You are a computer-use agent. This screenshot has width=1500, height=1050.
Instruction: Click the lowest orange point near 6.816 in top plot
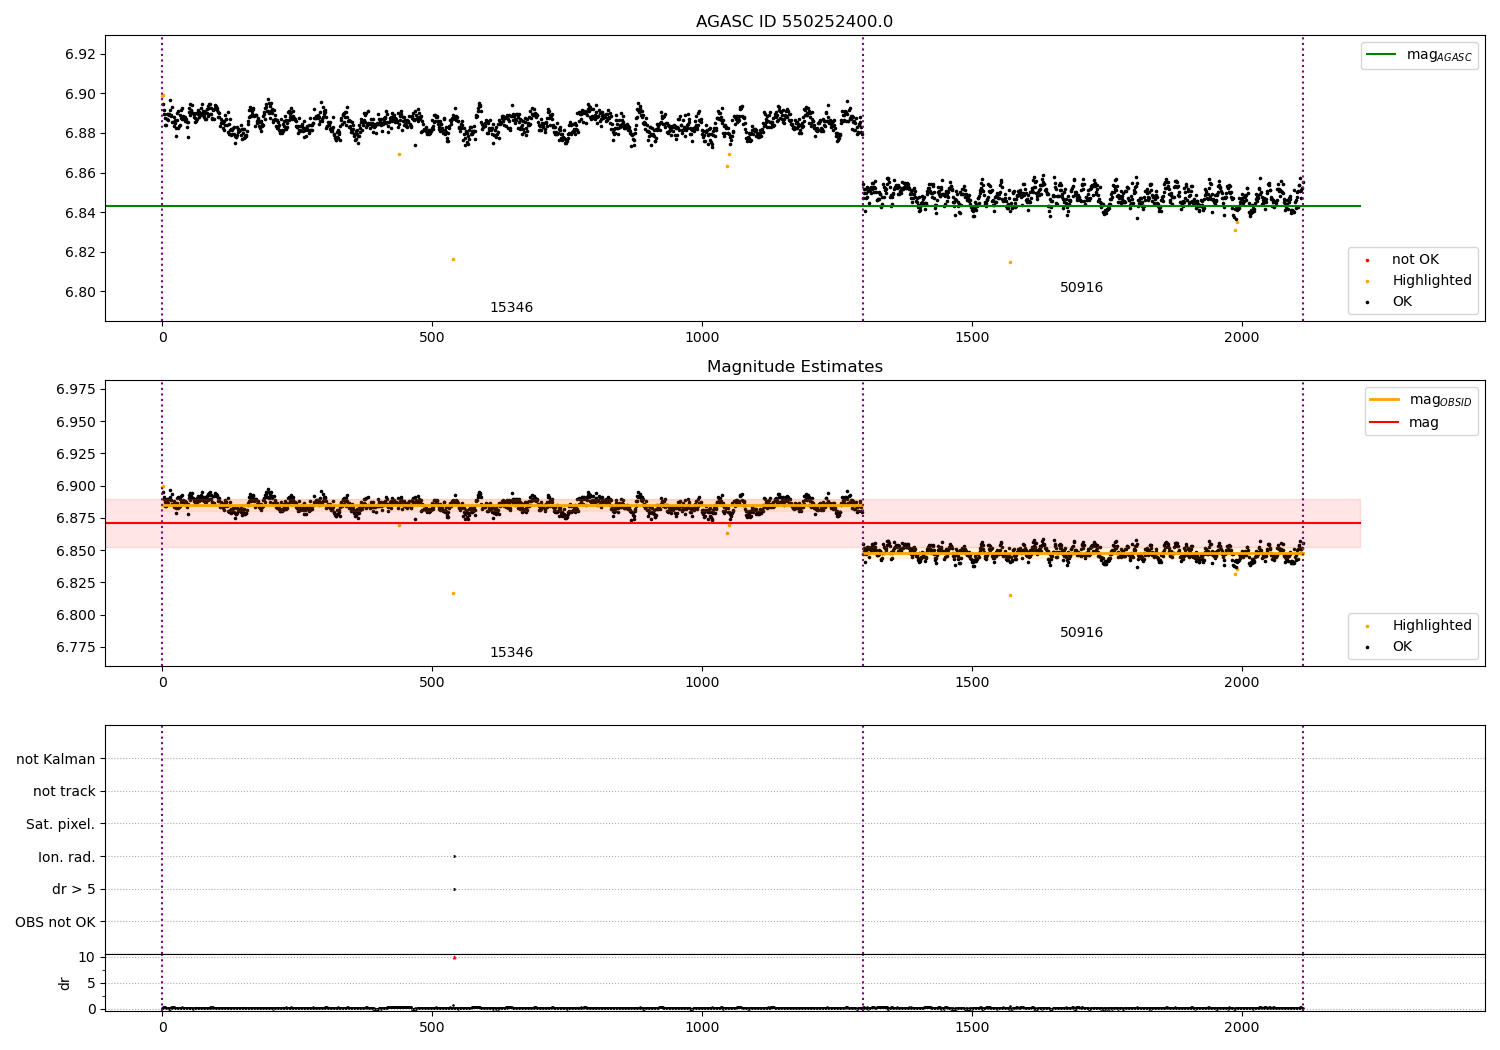tap(453, 259)
